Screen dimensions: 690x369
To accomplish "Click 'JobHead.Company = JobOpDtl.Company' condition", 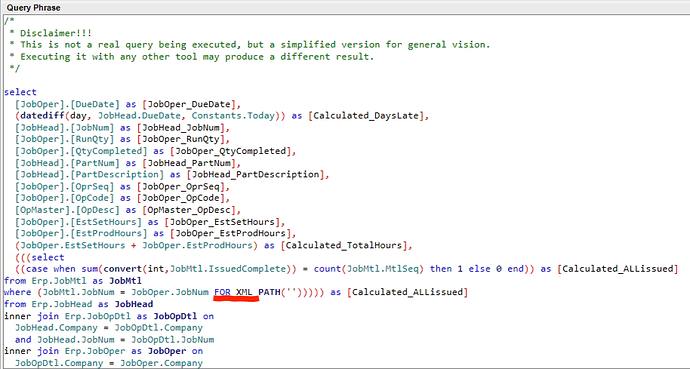I will point(109,328).
